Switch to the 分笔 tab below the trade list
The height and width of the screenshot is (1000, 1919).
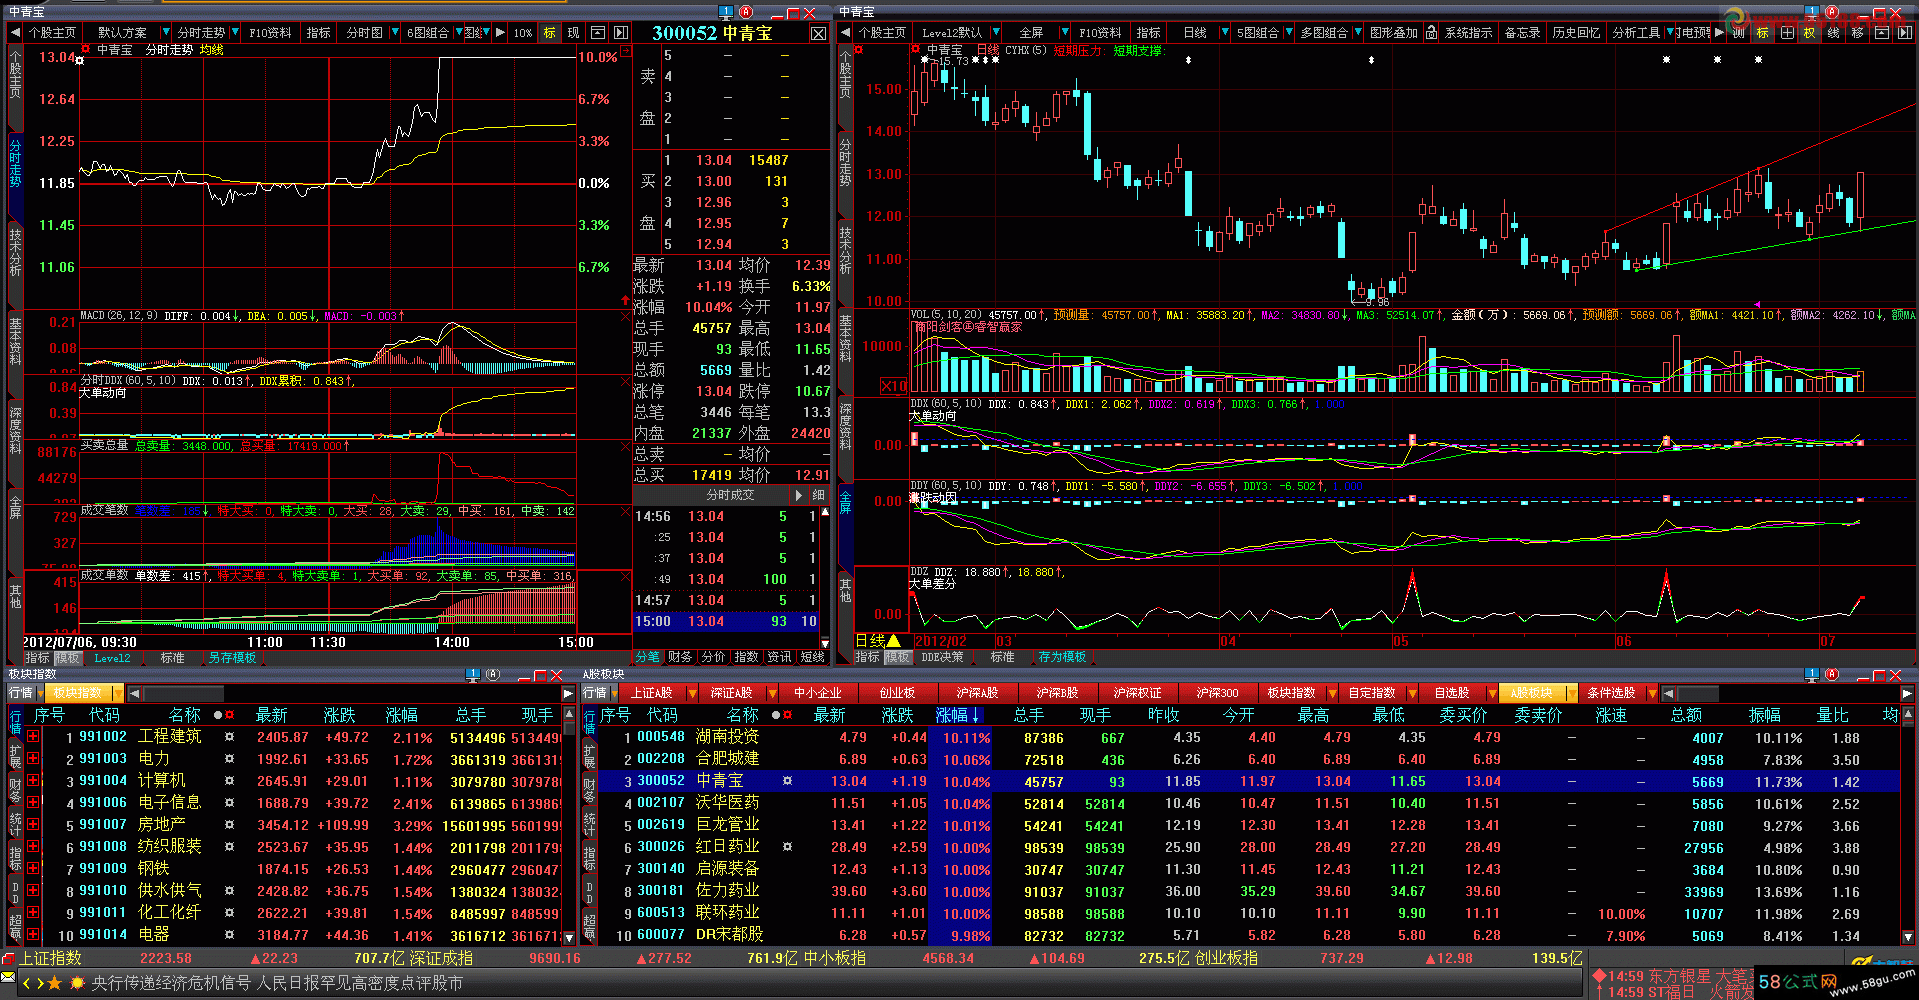(647, 657)
